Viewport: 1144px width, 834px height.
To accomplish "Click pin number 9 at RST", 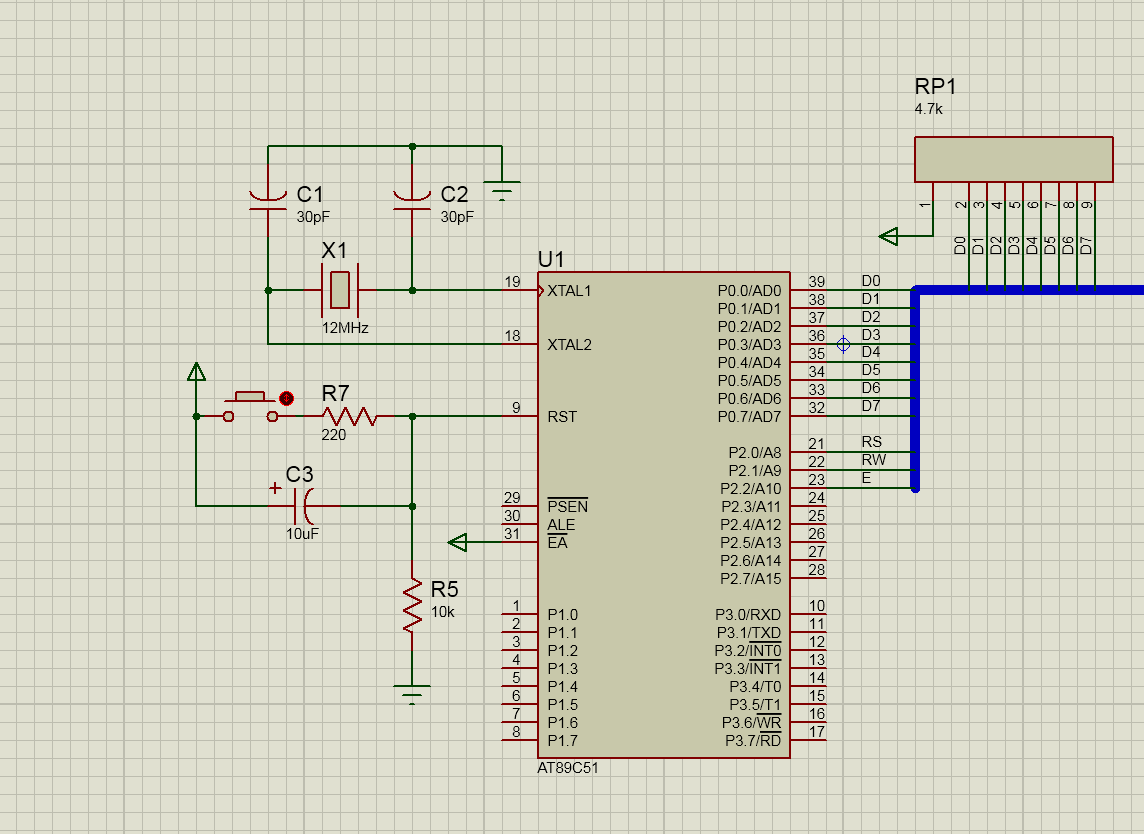I will tap(516, 408).
